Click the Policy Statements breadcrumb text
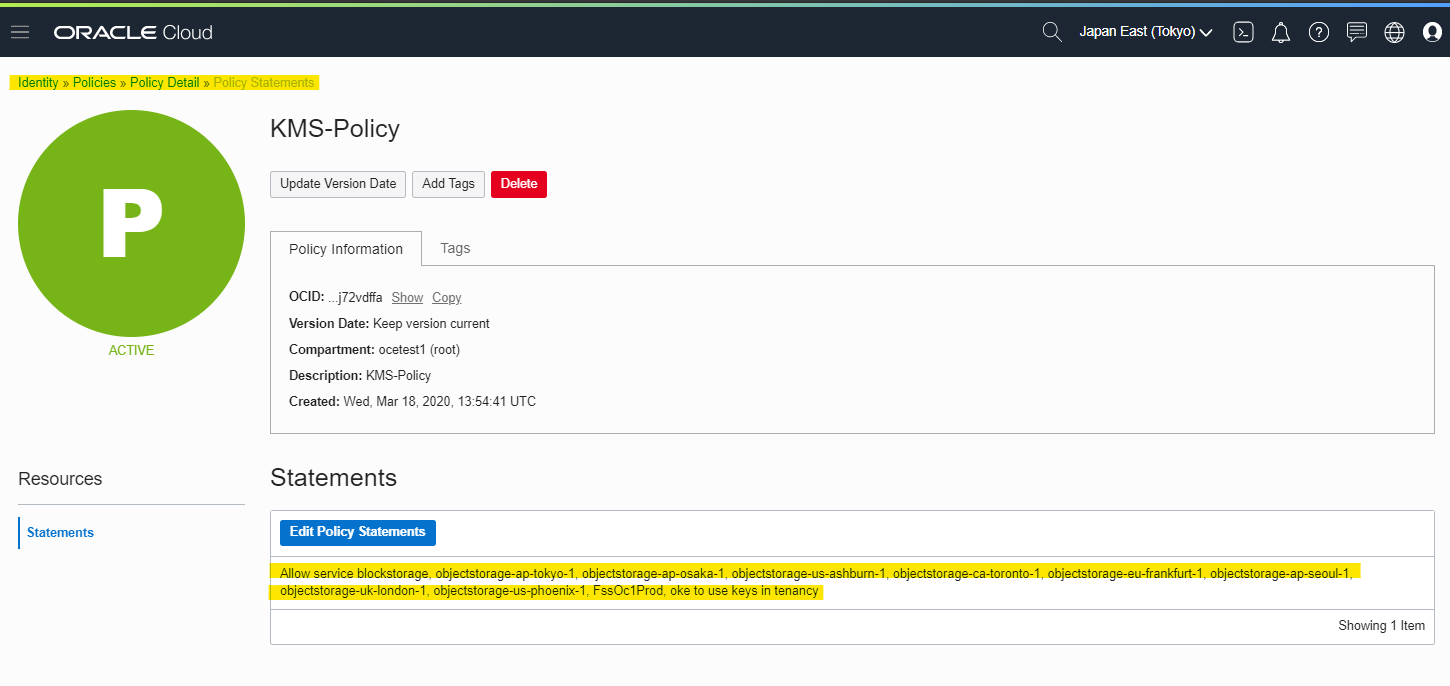 (264, 82)
